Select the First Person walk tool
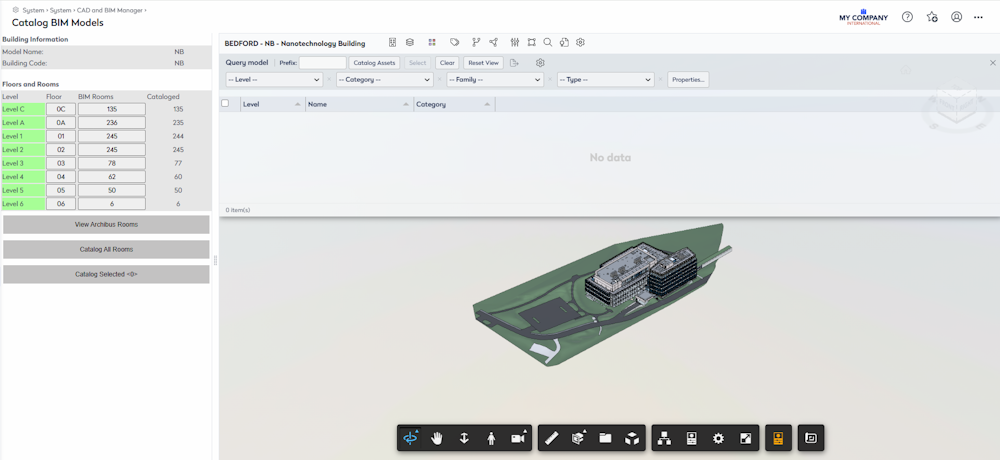The height and width of the screenshot is (460, 1000). point(491,438)
